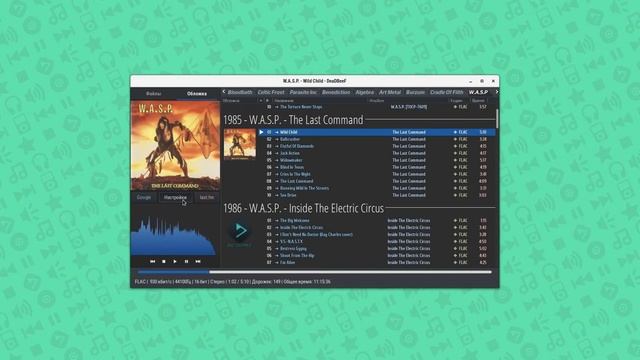Screen dimensions: 640x360
Task: Skip to the next track
Action: pyautogui.click(x=198, y=261)
